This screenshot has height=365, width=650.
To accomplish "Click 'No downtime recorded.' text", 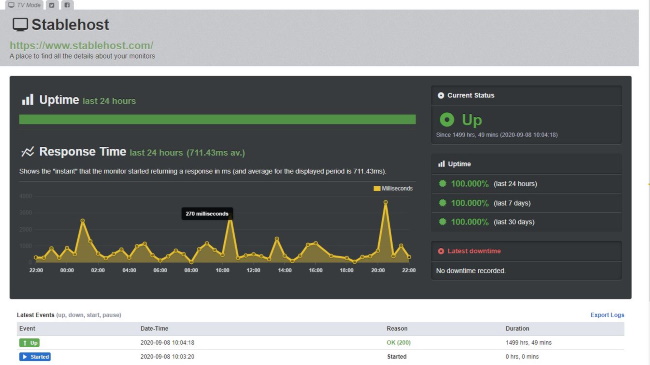I will tap(471, 270).
